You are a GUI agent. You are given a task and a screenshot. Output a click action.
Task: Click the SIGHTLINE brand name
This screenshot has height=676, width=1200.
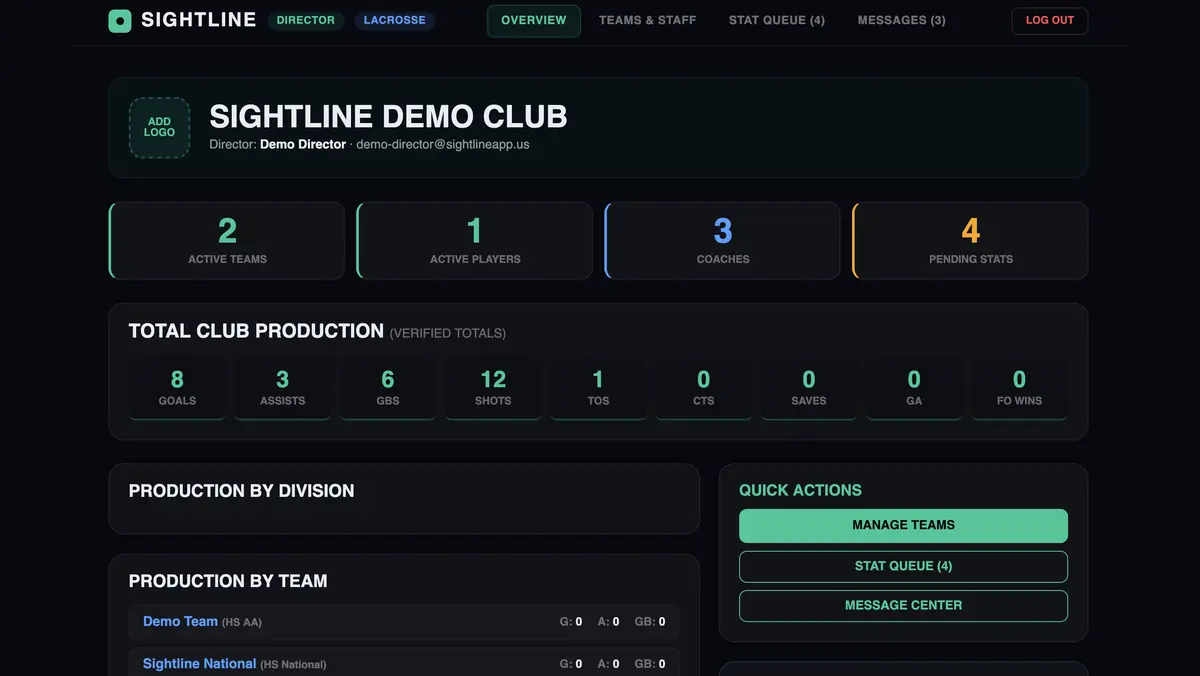(x=199, y=20)
